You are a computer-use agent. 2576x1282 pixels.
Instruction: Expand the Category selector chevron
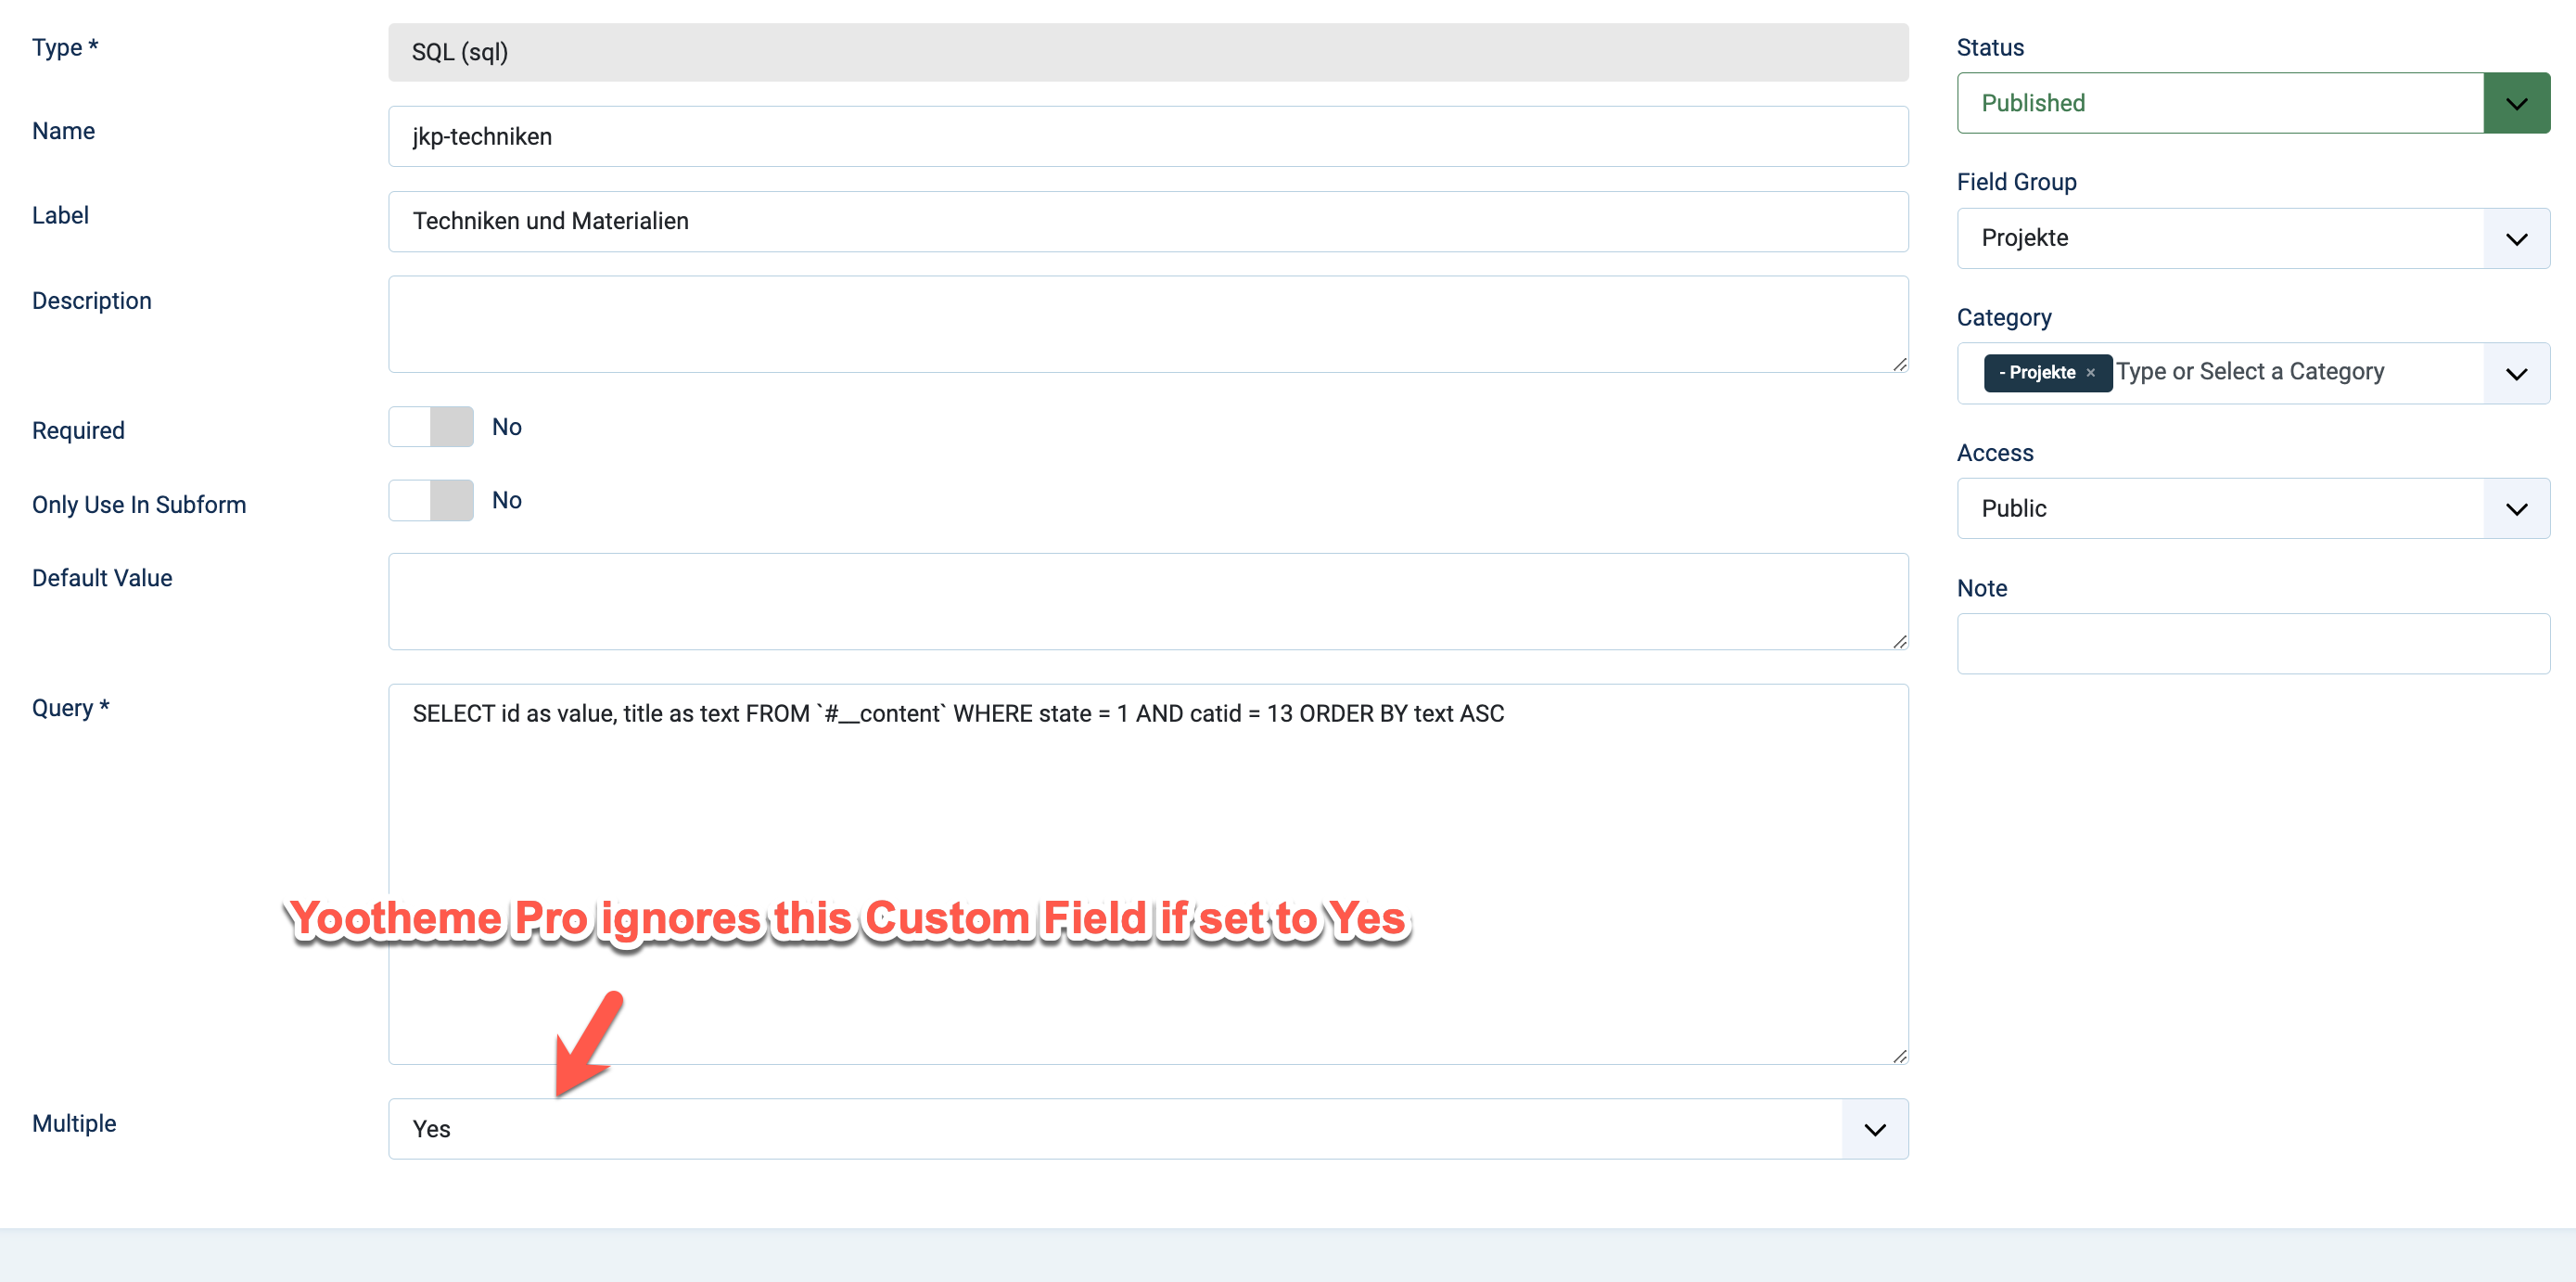point(2516,373)
